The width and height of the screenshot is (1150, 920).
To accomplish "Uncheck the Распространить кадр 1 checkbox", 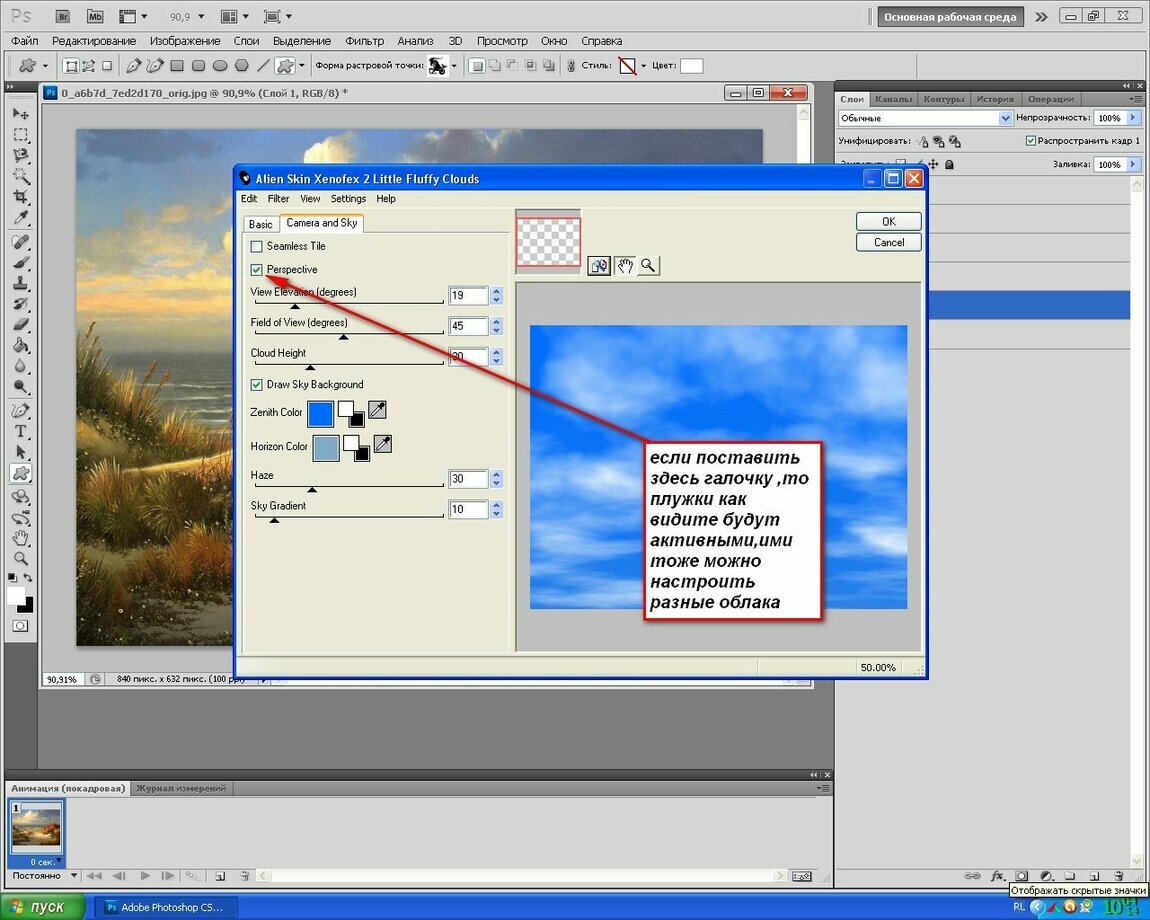I will [x=1030, y=140].
